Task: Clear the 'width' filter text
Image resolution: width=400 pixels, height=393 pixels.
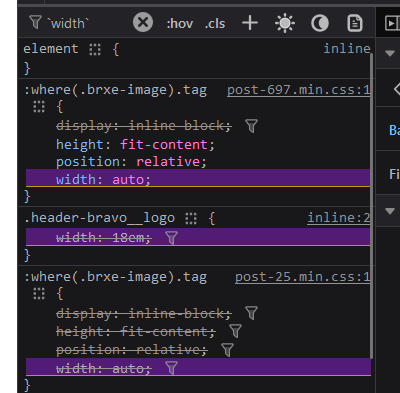Action: pyautogui.click(x=143, y=23)
